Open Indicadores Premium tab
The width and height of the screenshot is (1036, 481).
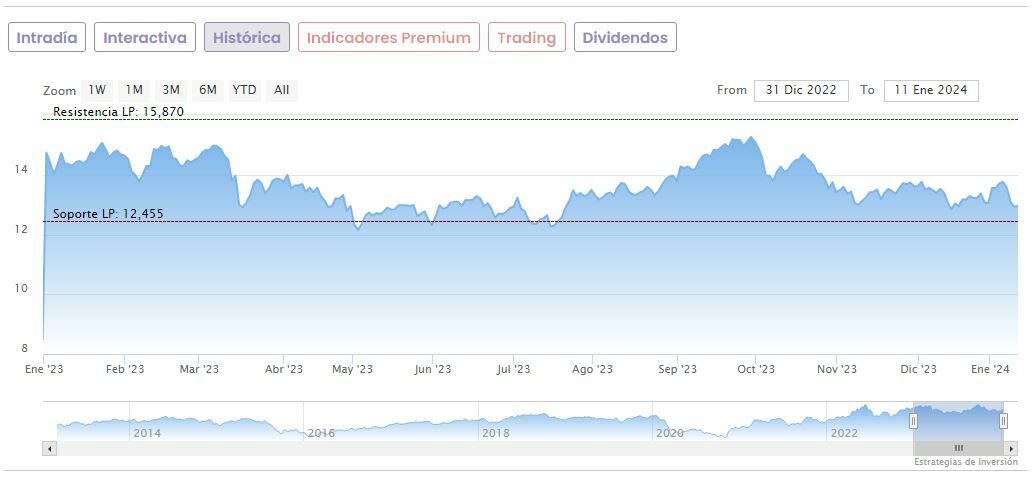point(388,38)
